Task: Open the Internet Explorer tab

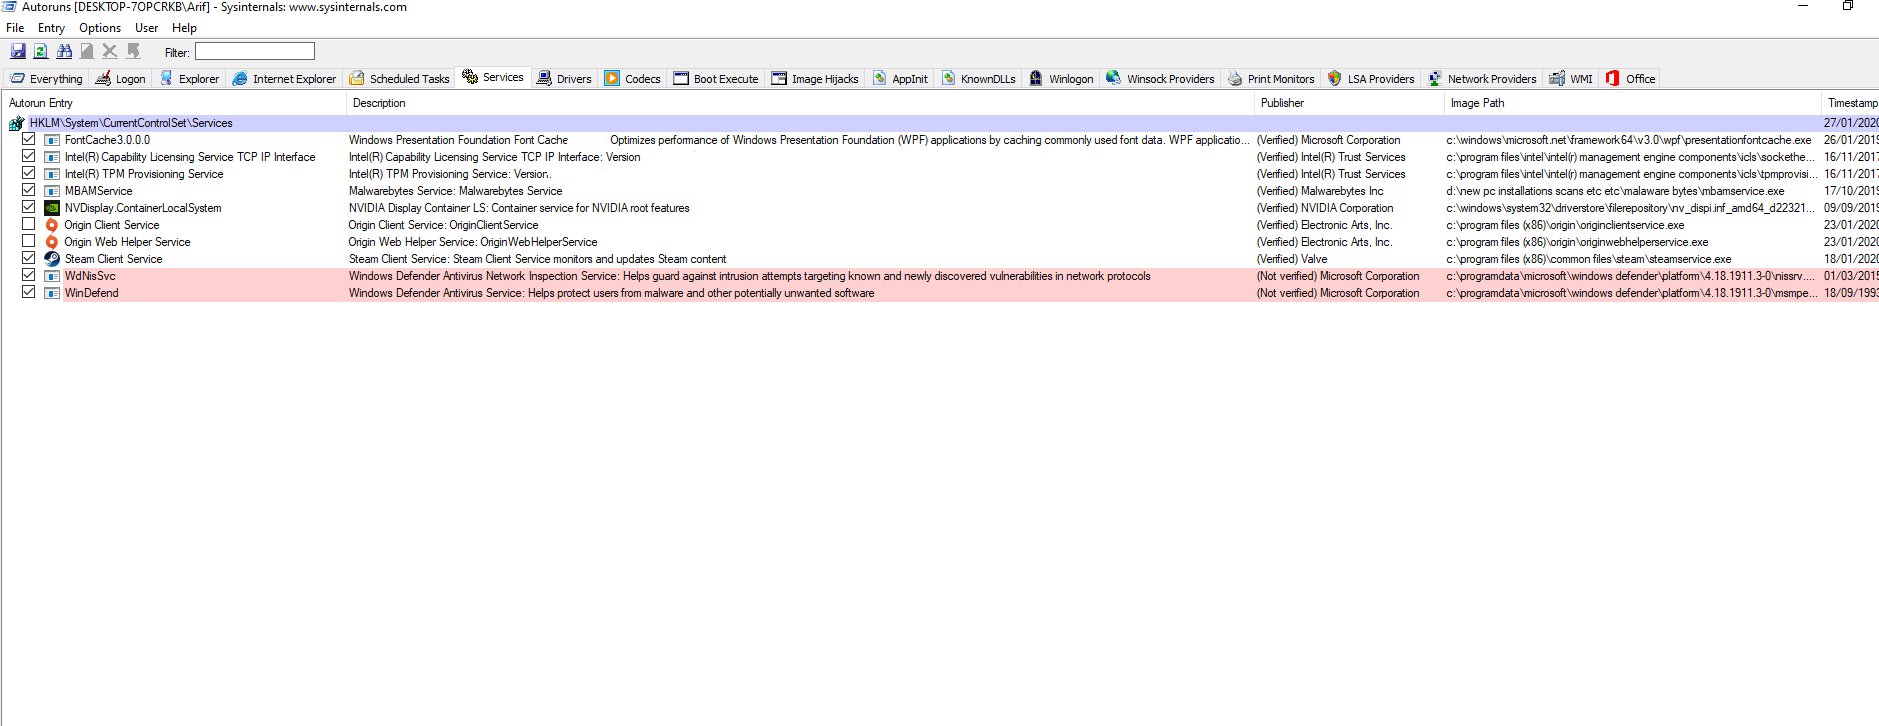Action: click(285, 79)
